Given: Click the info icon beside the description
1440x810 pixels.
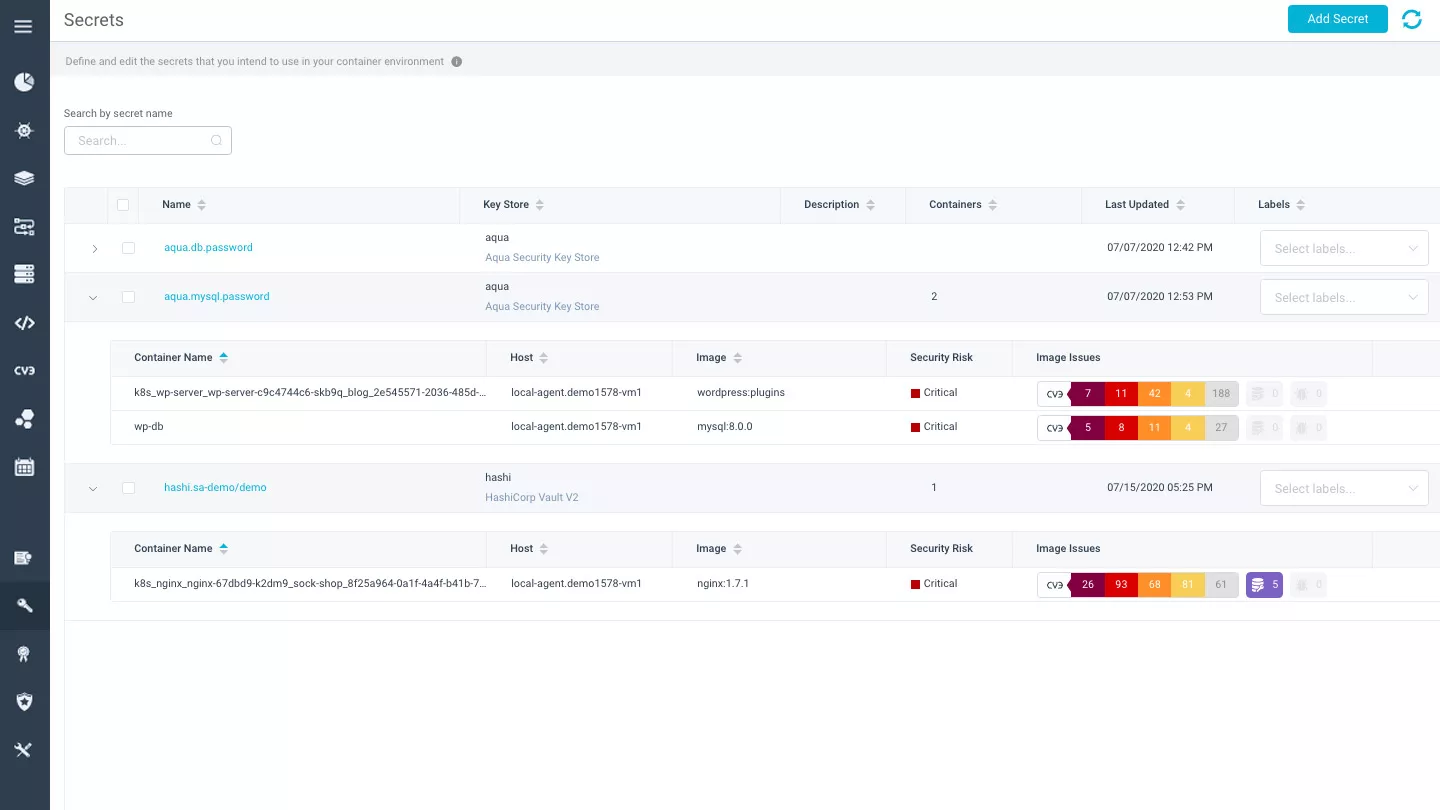Looking at the screenshot, I should coord(457,61).
